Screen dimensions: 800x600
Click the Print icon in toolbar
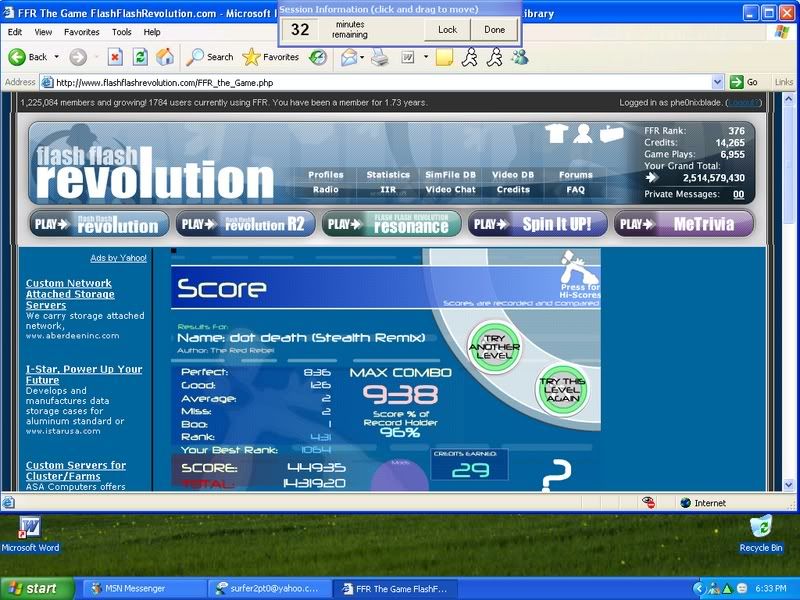point(380,57)
